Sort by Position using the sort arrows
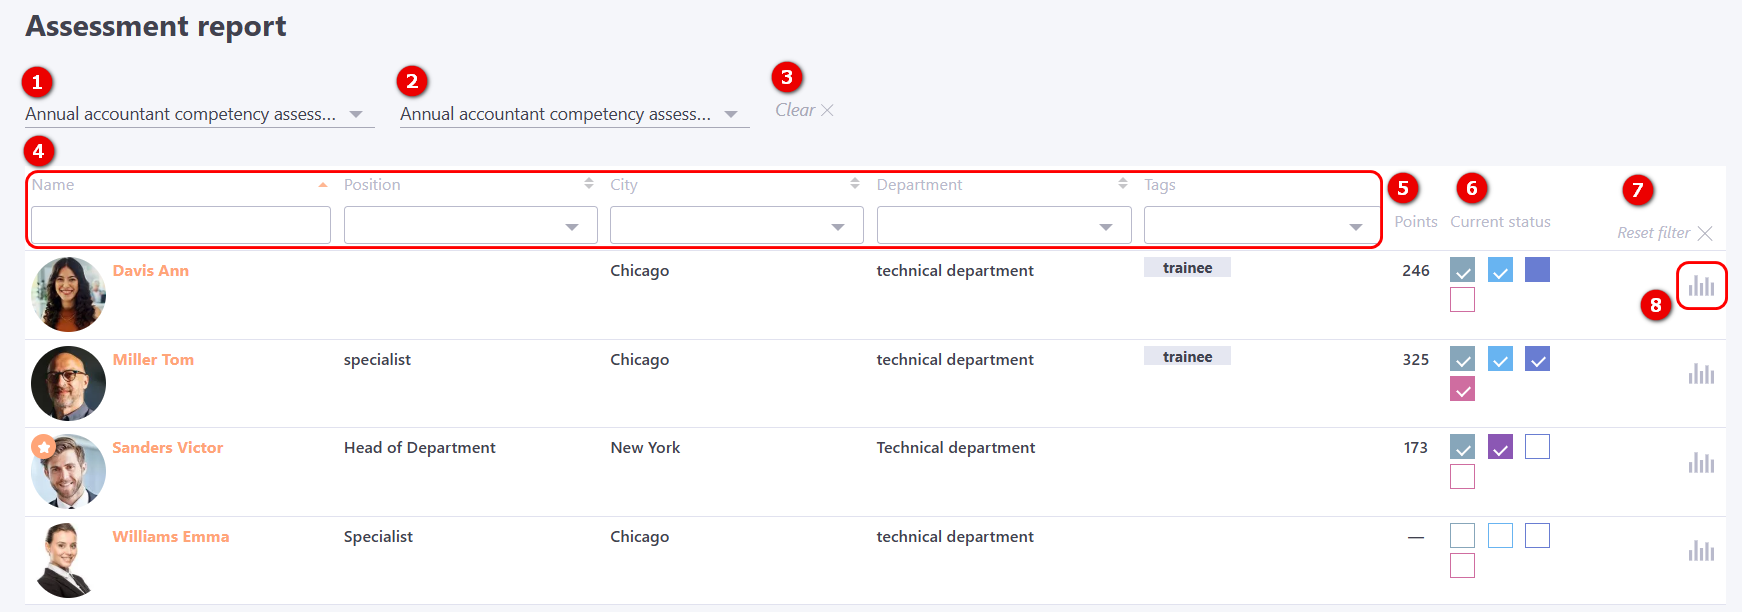 [x=589, y=184]
